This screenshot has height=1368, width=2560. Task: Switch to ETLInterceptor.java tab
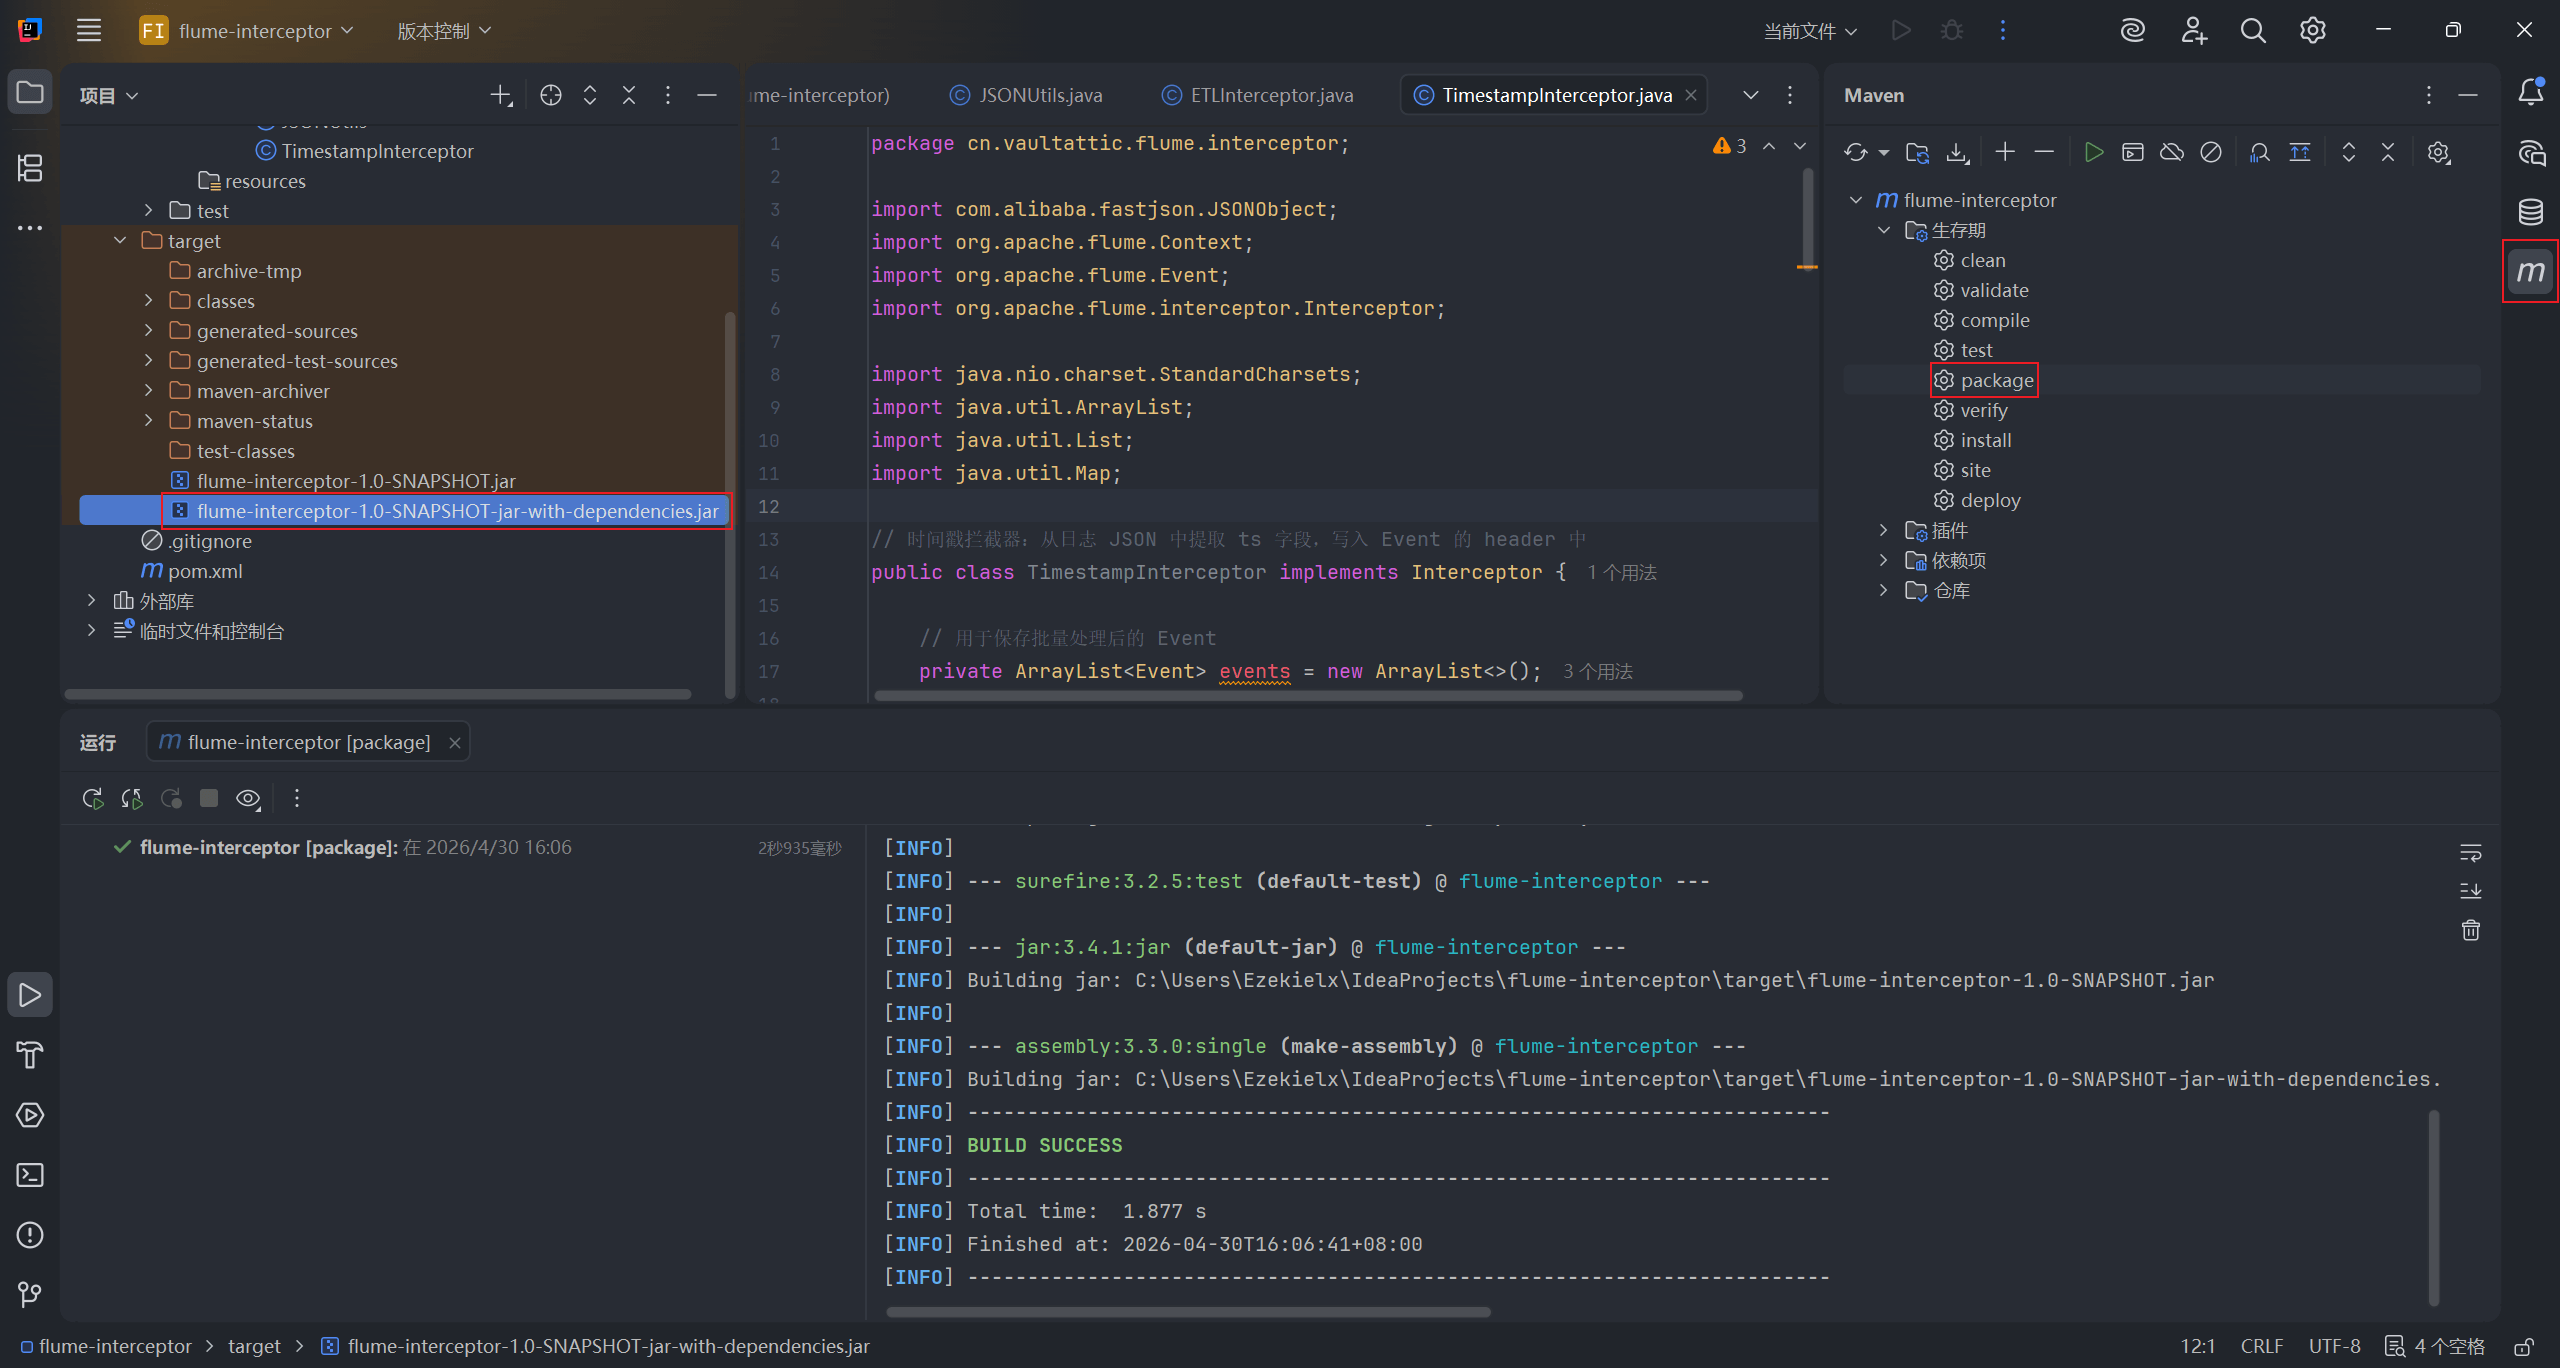1257,95
